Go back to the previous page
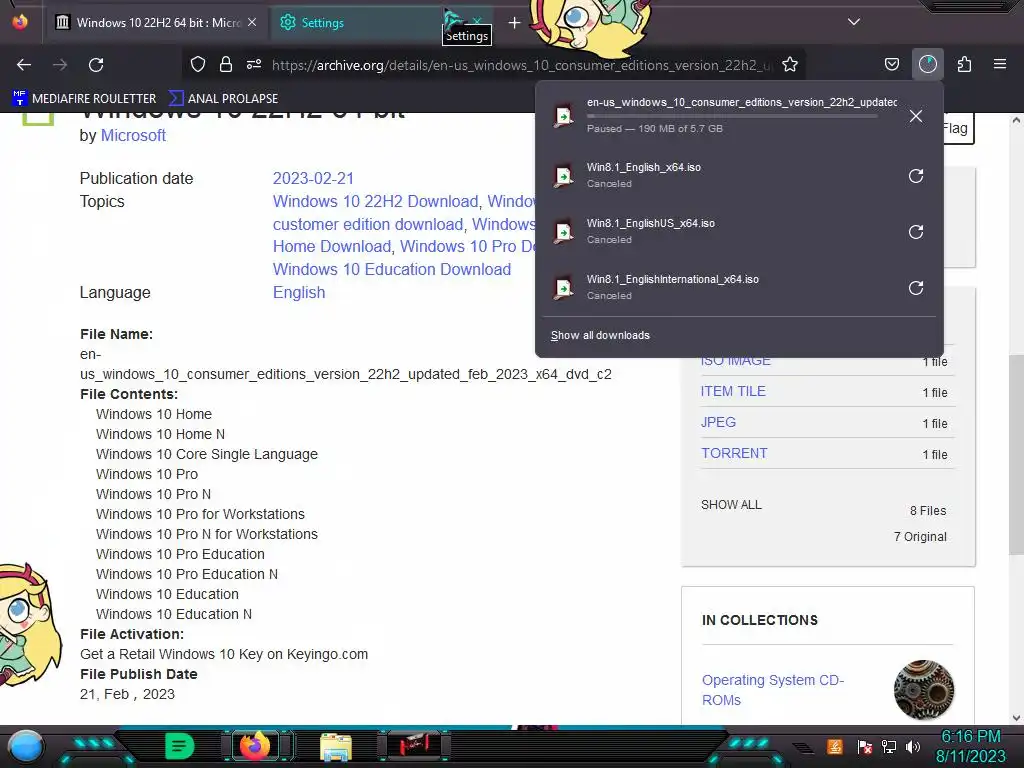Image resolution: width=1024 pixels, height=768 pixels. click(x=24, y=65)
